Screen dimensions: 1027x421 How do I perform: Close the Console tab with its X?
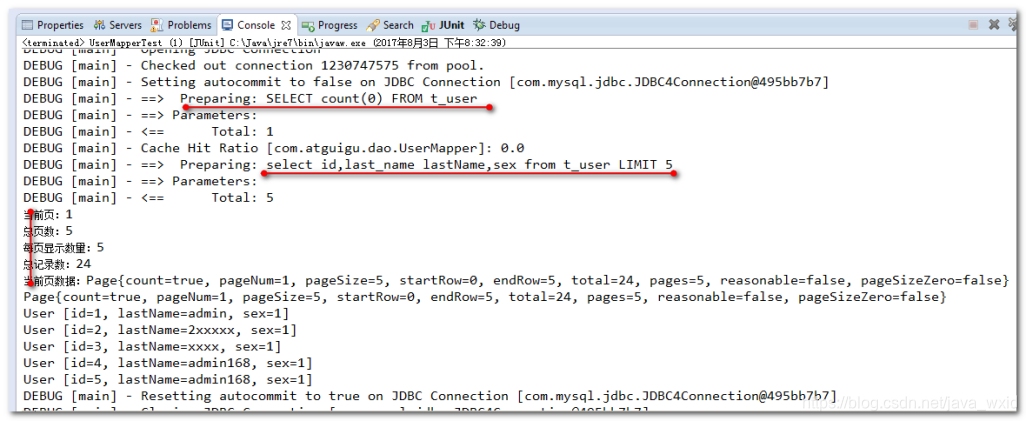[286, 26]
